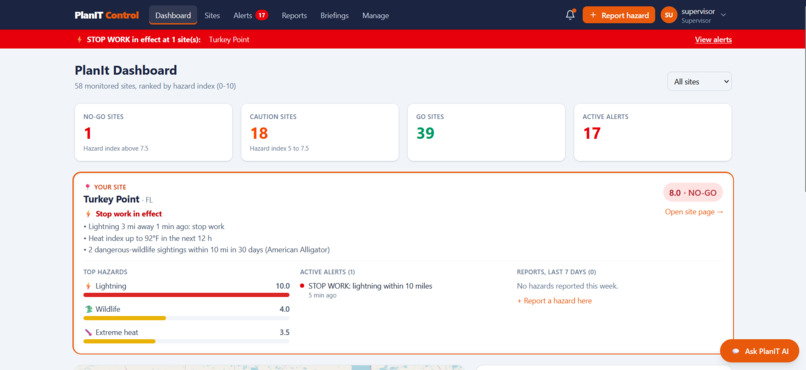Follow the View alerts link
The height and width of the screenshot is (370, 806).
713,40
